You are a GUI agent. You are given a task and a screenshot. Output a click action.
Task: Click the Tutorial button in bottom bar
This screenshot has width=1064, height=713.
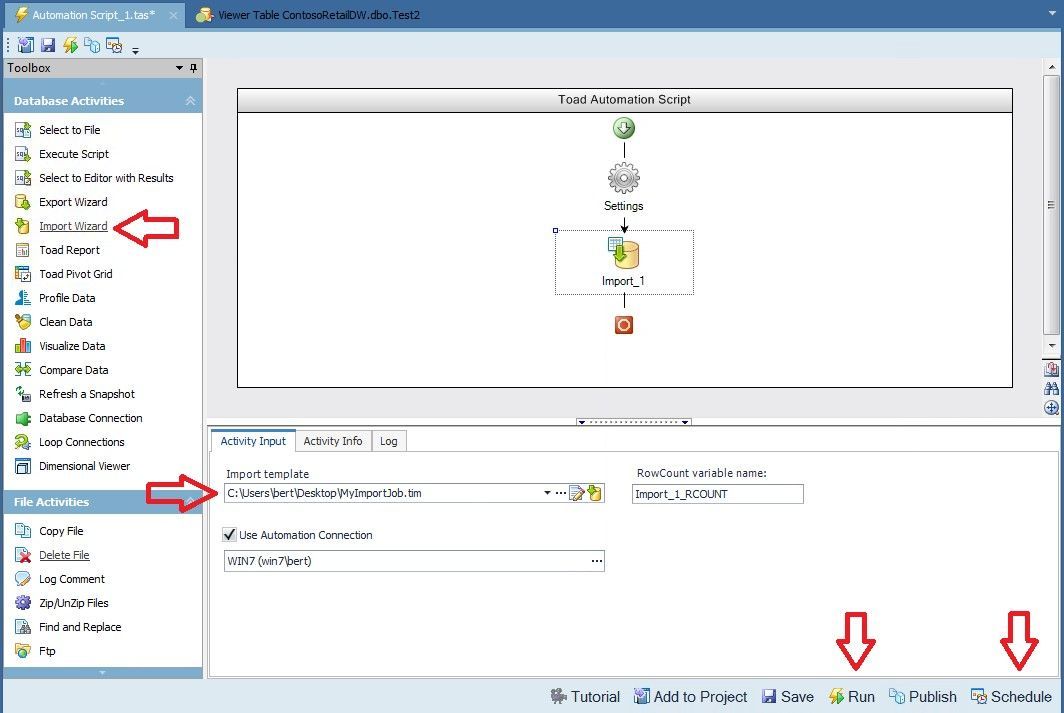585,697
